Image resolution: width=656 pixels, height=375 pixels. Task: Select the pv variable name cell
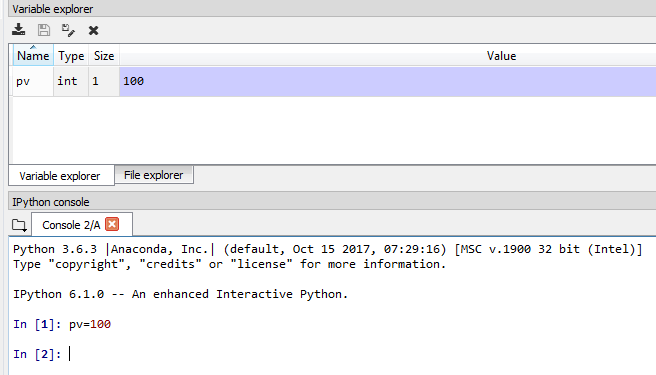click(33, 81)
